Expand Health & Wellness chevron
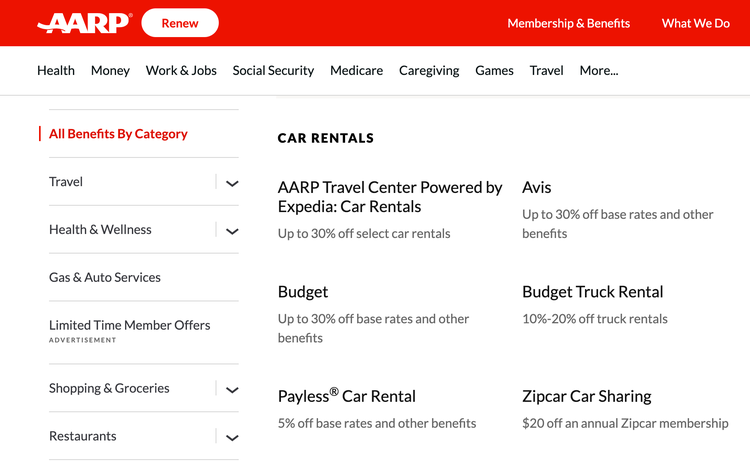Image resolution: width=750 pixels, height=468 pixels. (x=232, y=231)
